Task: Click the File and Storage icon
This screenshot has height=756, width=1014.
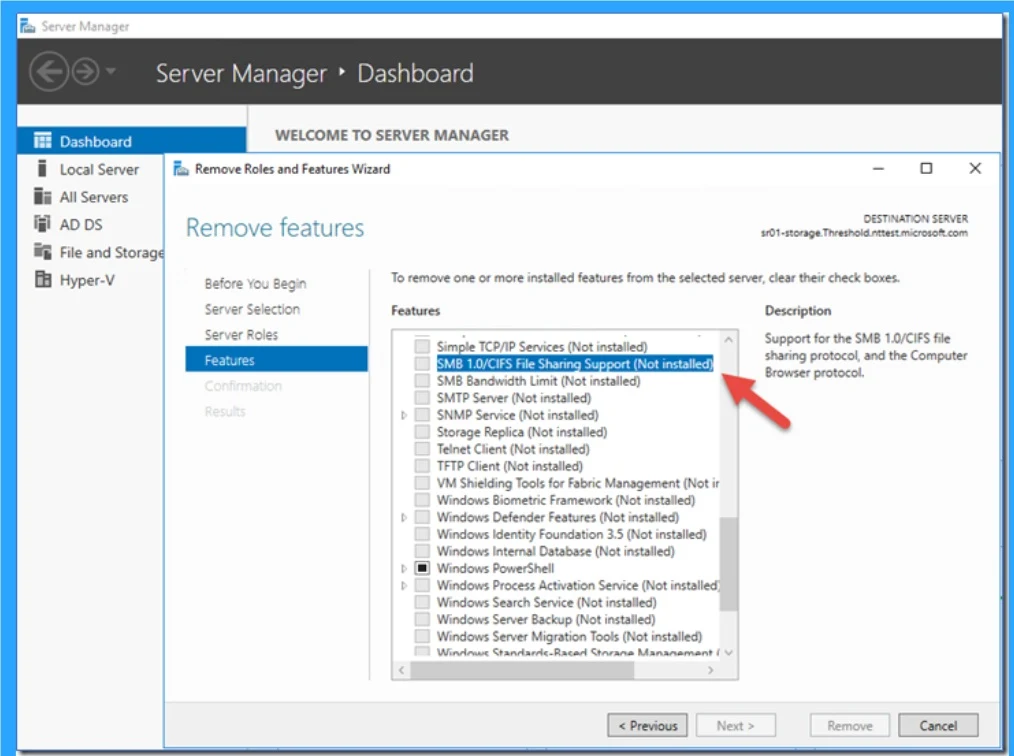Action: click(x=42, y=252)
